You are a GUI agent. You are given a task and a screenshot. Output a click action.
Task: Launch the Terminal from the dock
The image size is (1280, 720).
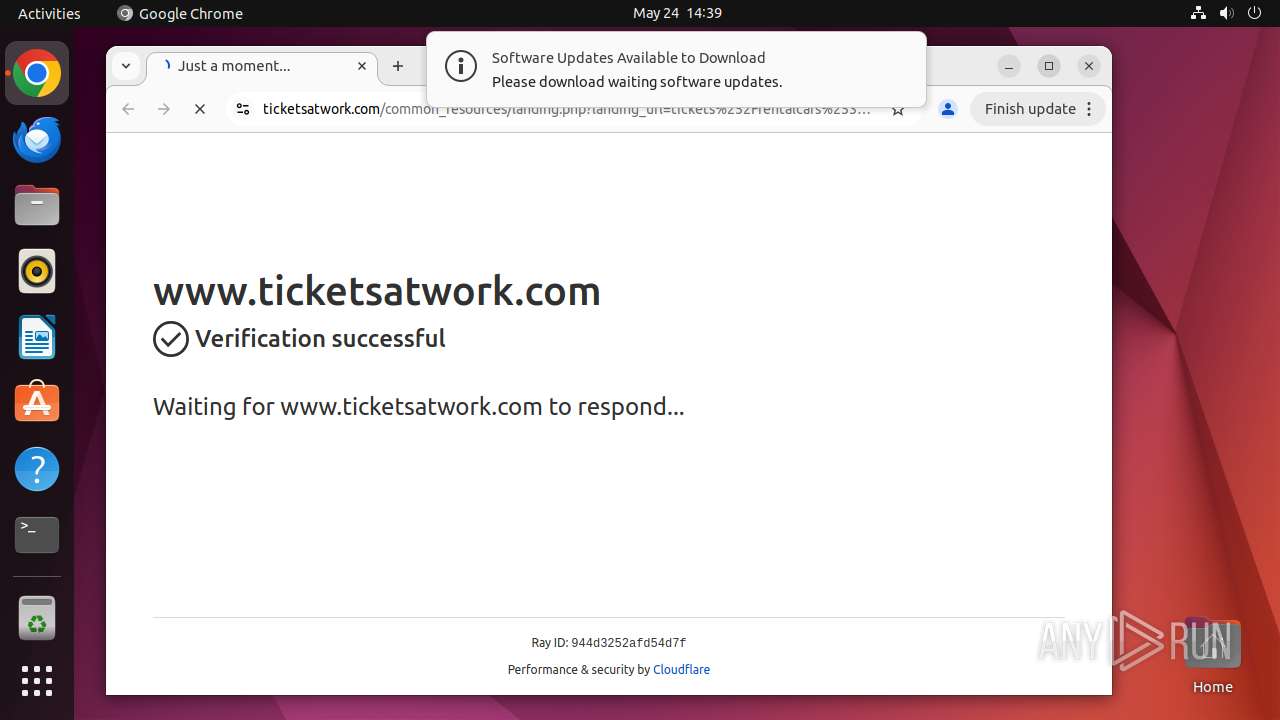tap(37, 534)
